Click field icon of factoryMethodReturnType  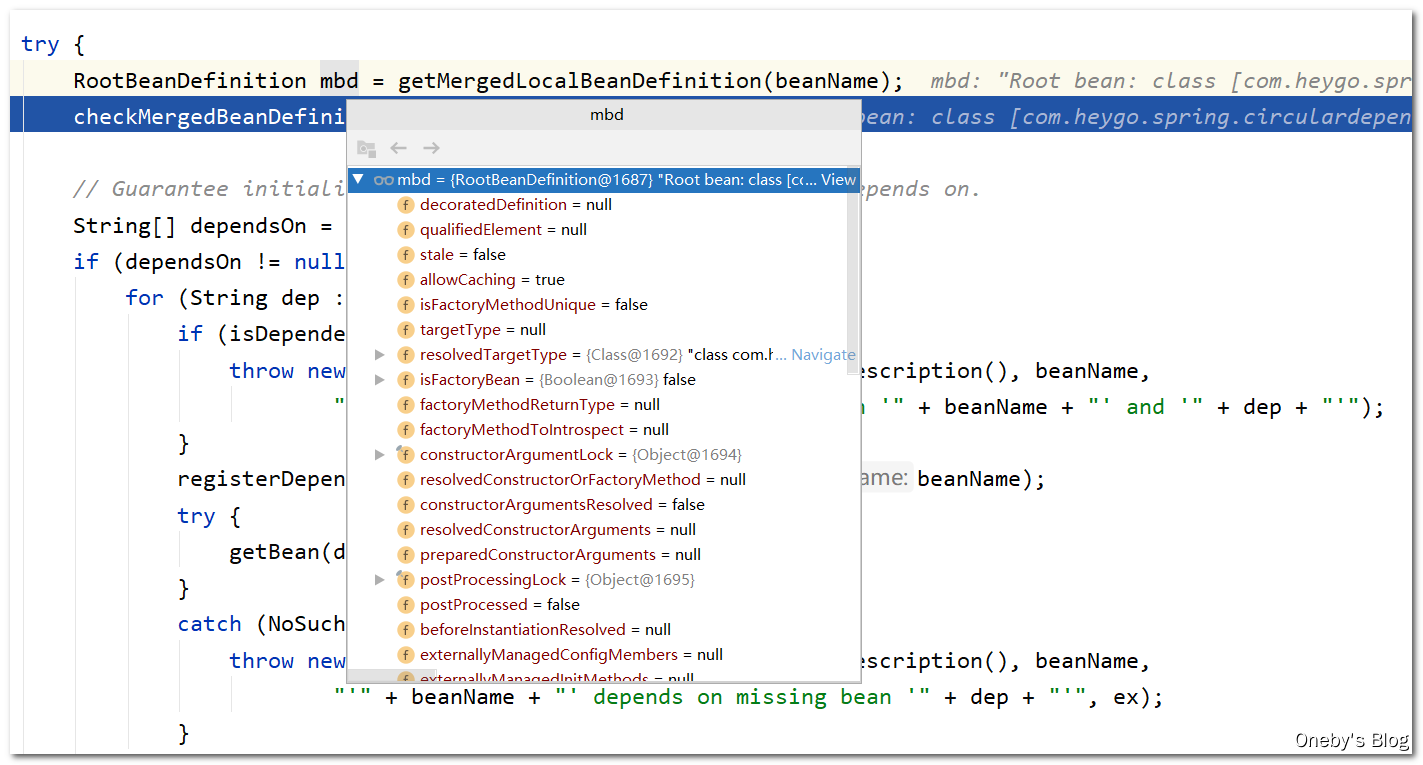tap(405, 405)
